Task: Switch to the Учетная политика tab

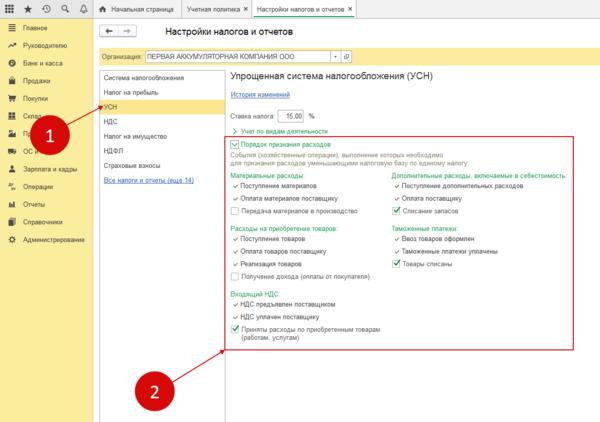Action: click(214, 9)
